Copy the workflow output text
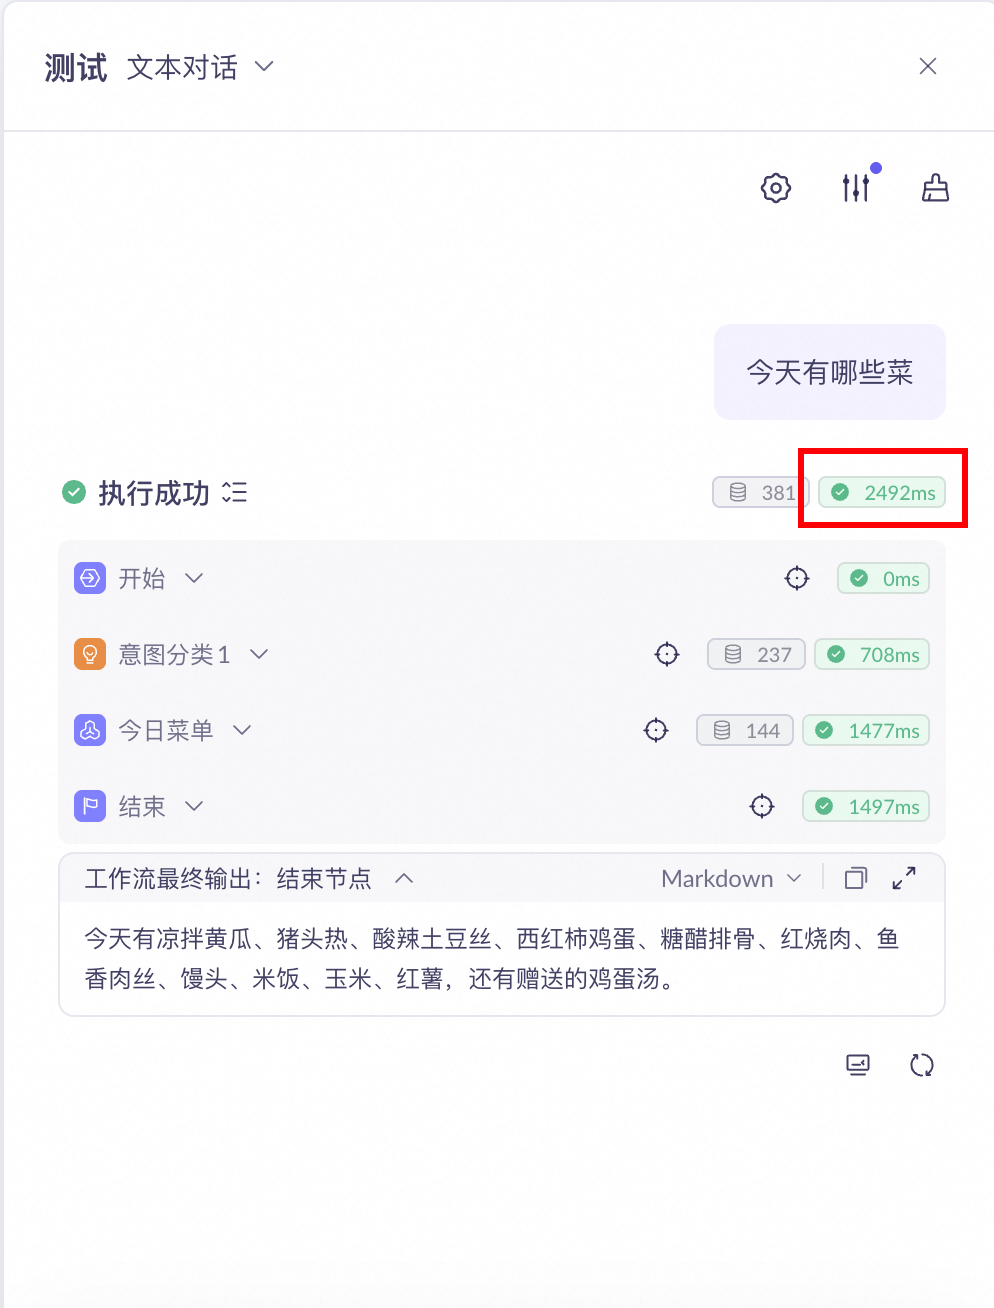Screen dimensions: 994x1308 pyautogui.click(x=856, y=878)
